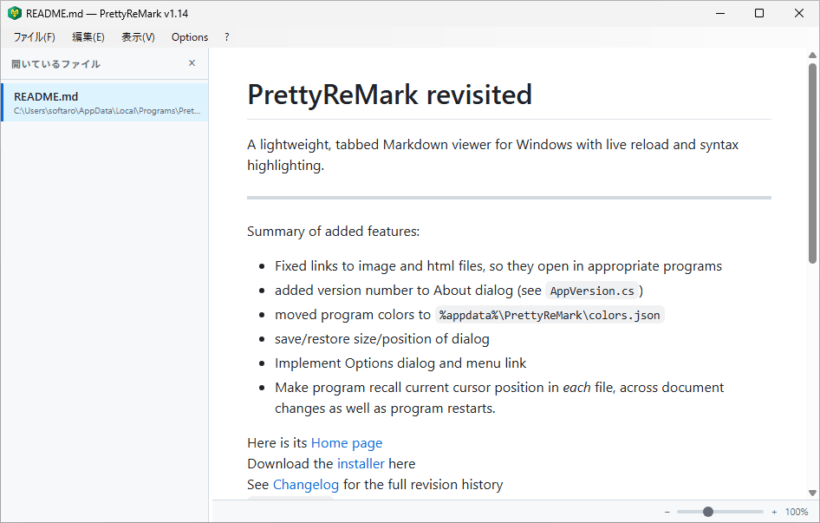Click the zoom out minus icon
Viewport: 820px width, 523px height.
pos(667,512)
